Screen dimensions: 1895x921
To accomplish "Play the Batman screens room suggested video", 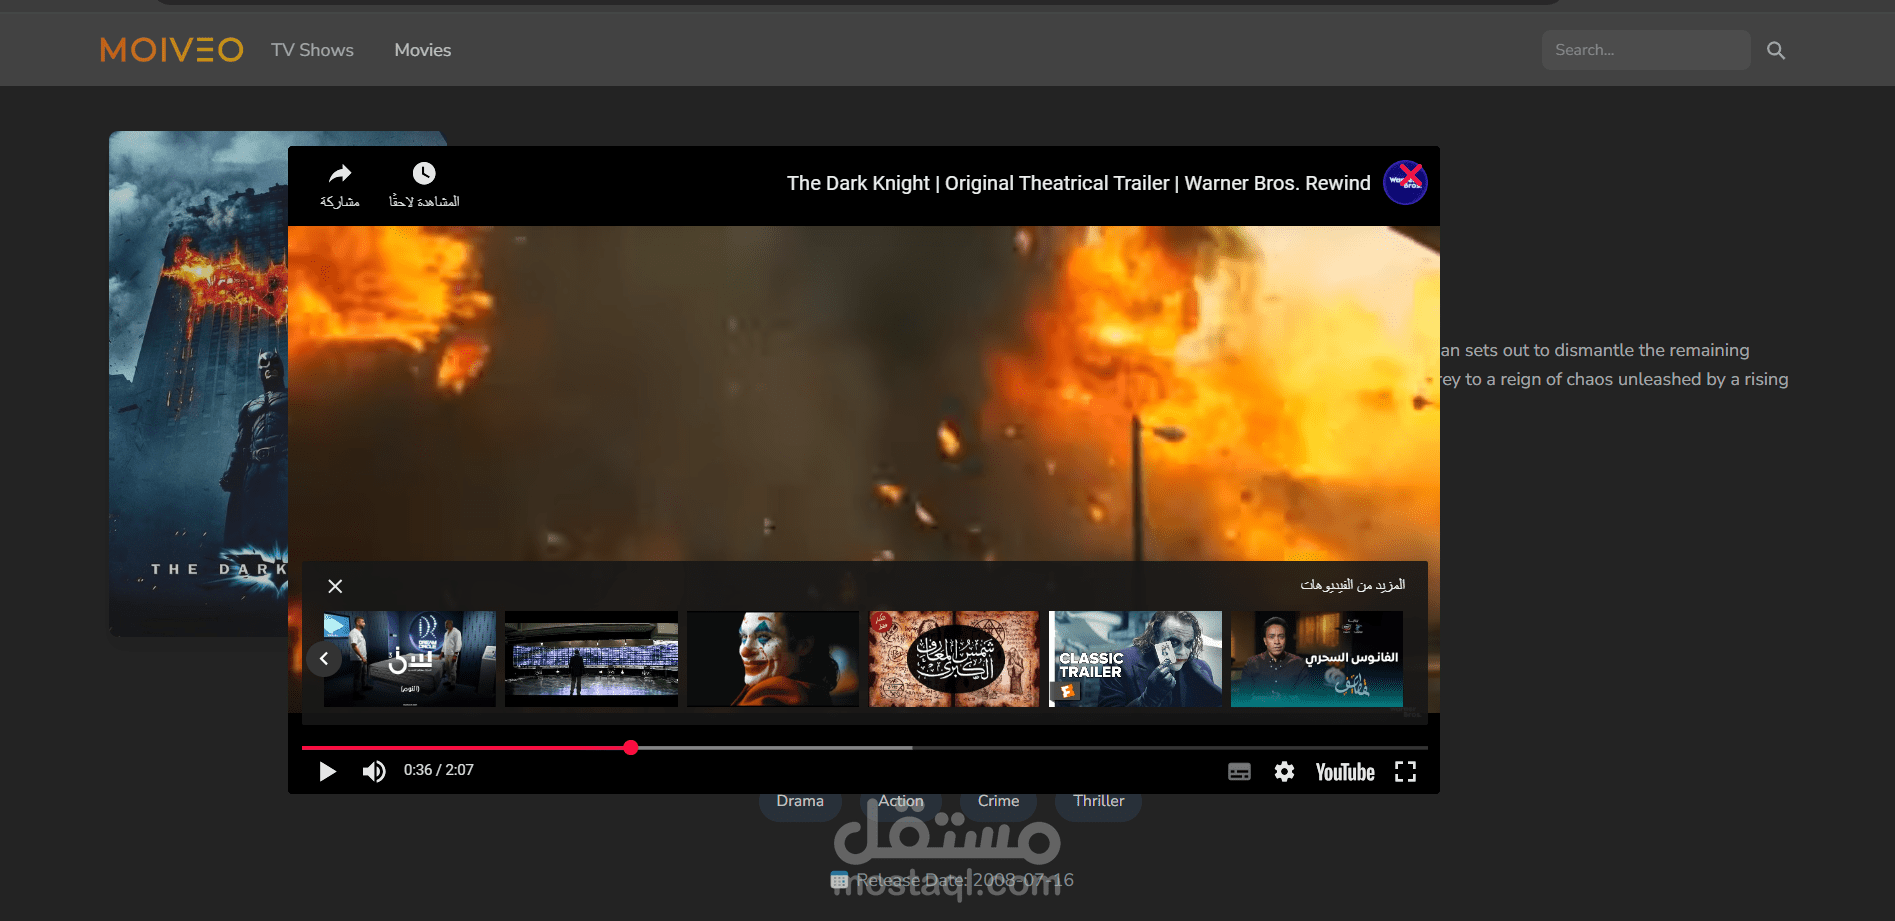I will 591,659.
